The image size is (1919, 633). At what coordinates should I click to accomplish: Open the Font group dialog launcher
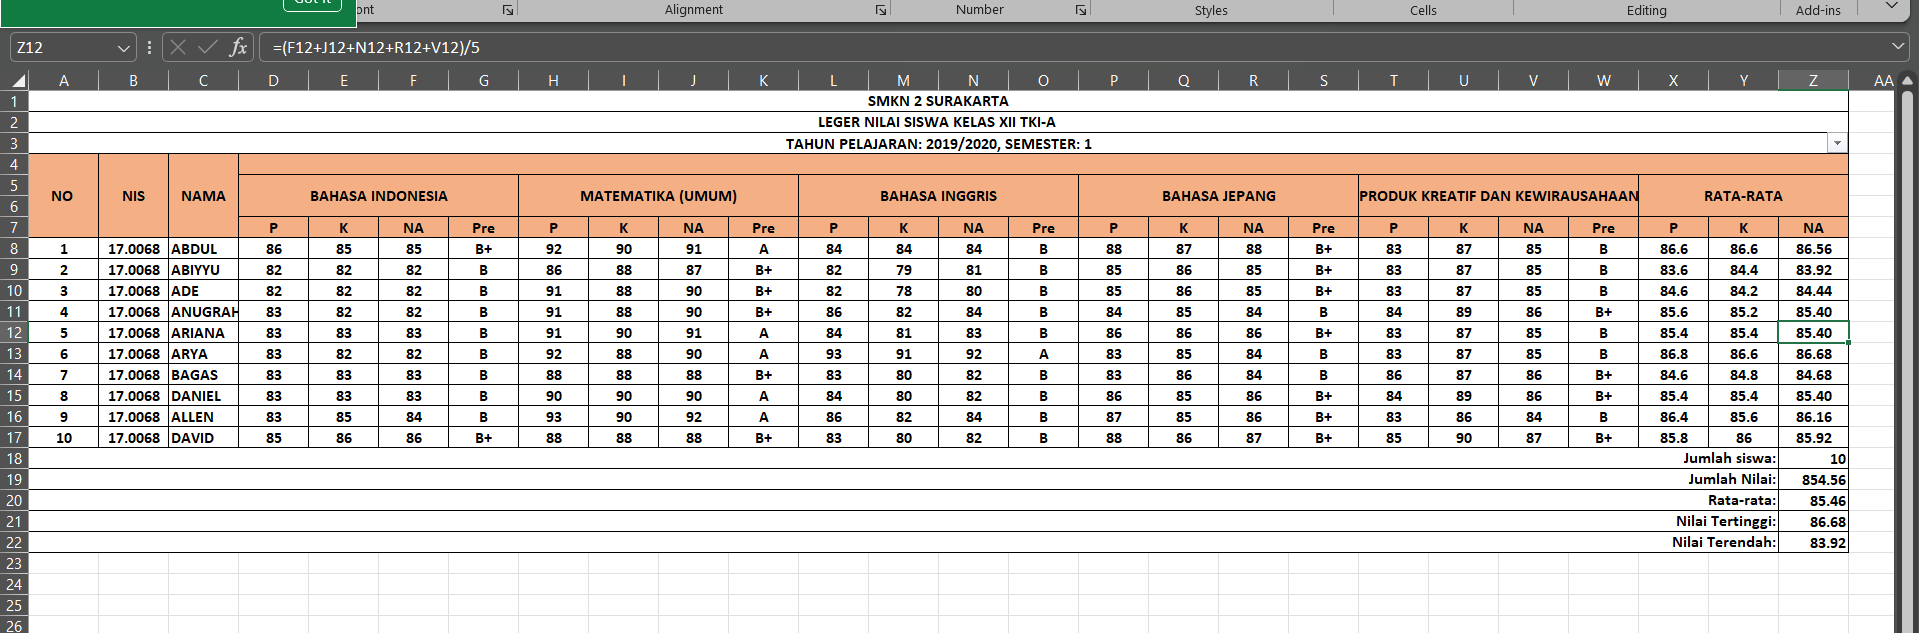pyautogui.click(x=508, y=10)
